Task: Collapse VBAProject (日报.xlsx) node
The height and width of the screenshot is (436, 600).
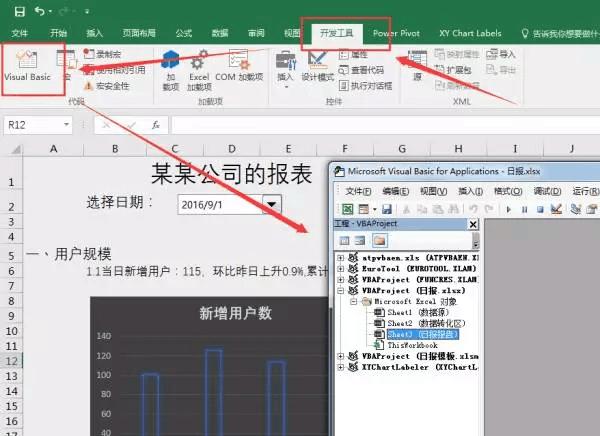Action: tap(340, 291)
